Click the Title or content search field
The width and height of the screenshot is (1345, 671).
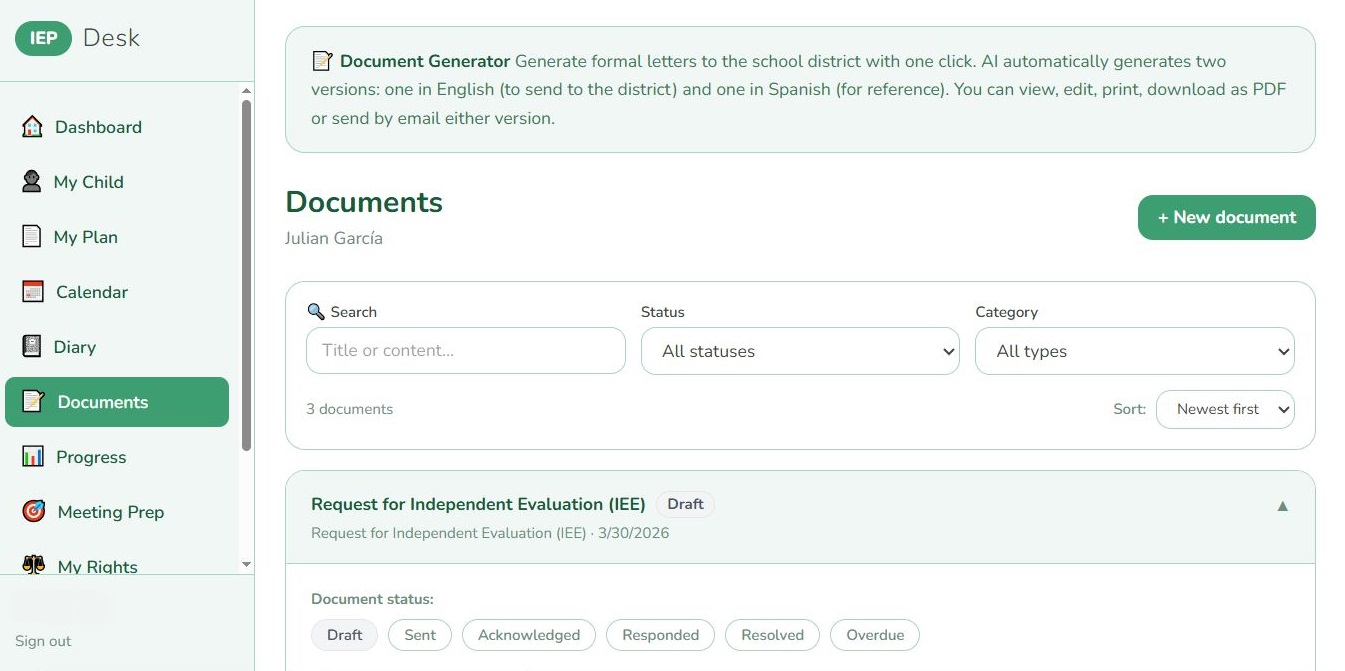tap(465, 351)
